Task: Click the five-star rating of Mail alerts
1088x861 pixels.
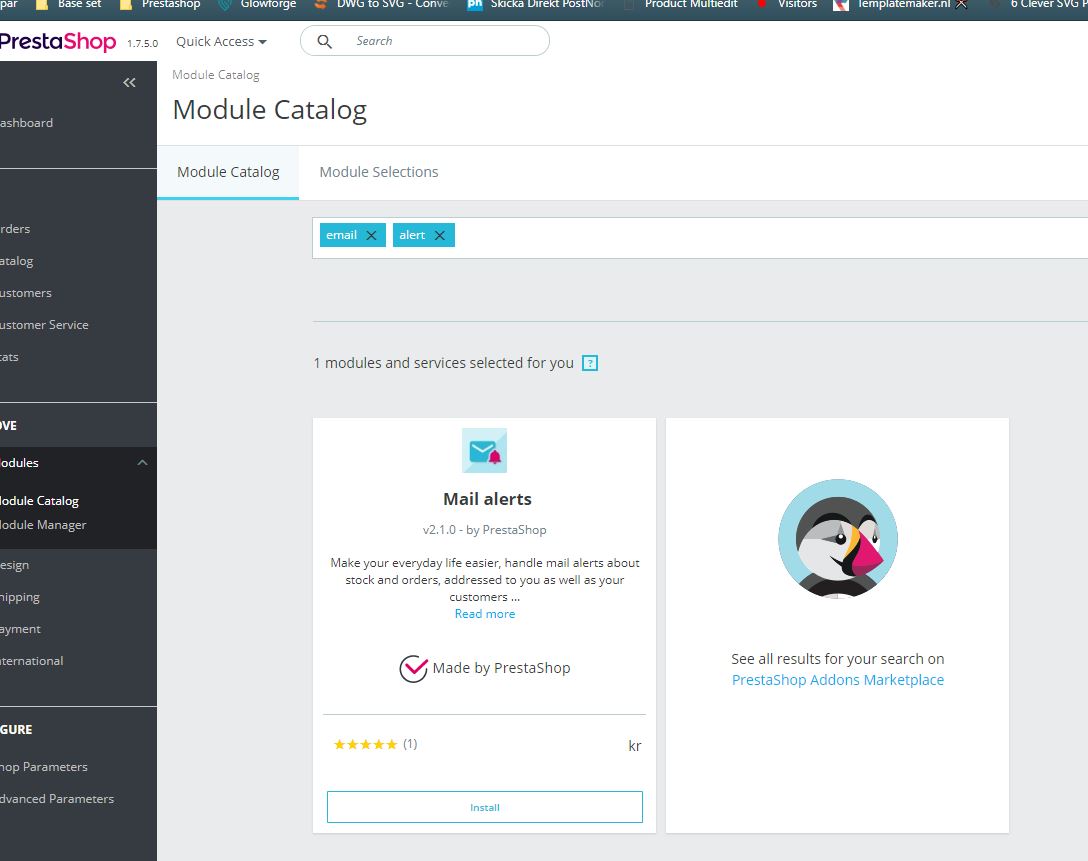Action: coord(366,744)
